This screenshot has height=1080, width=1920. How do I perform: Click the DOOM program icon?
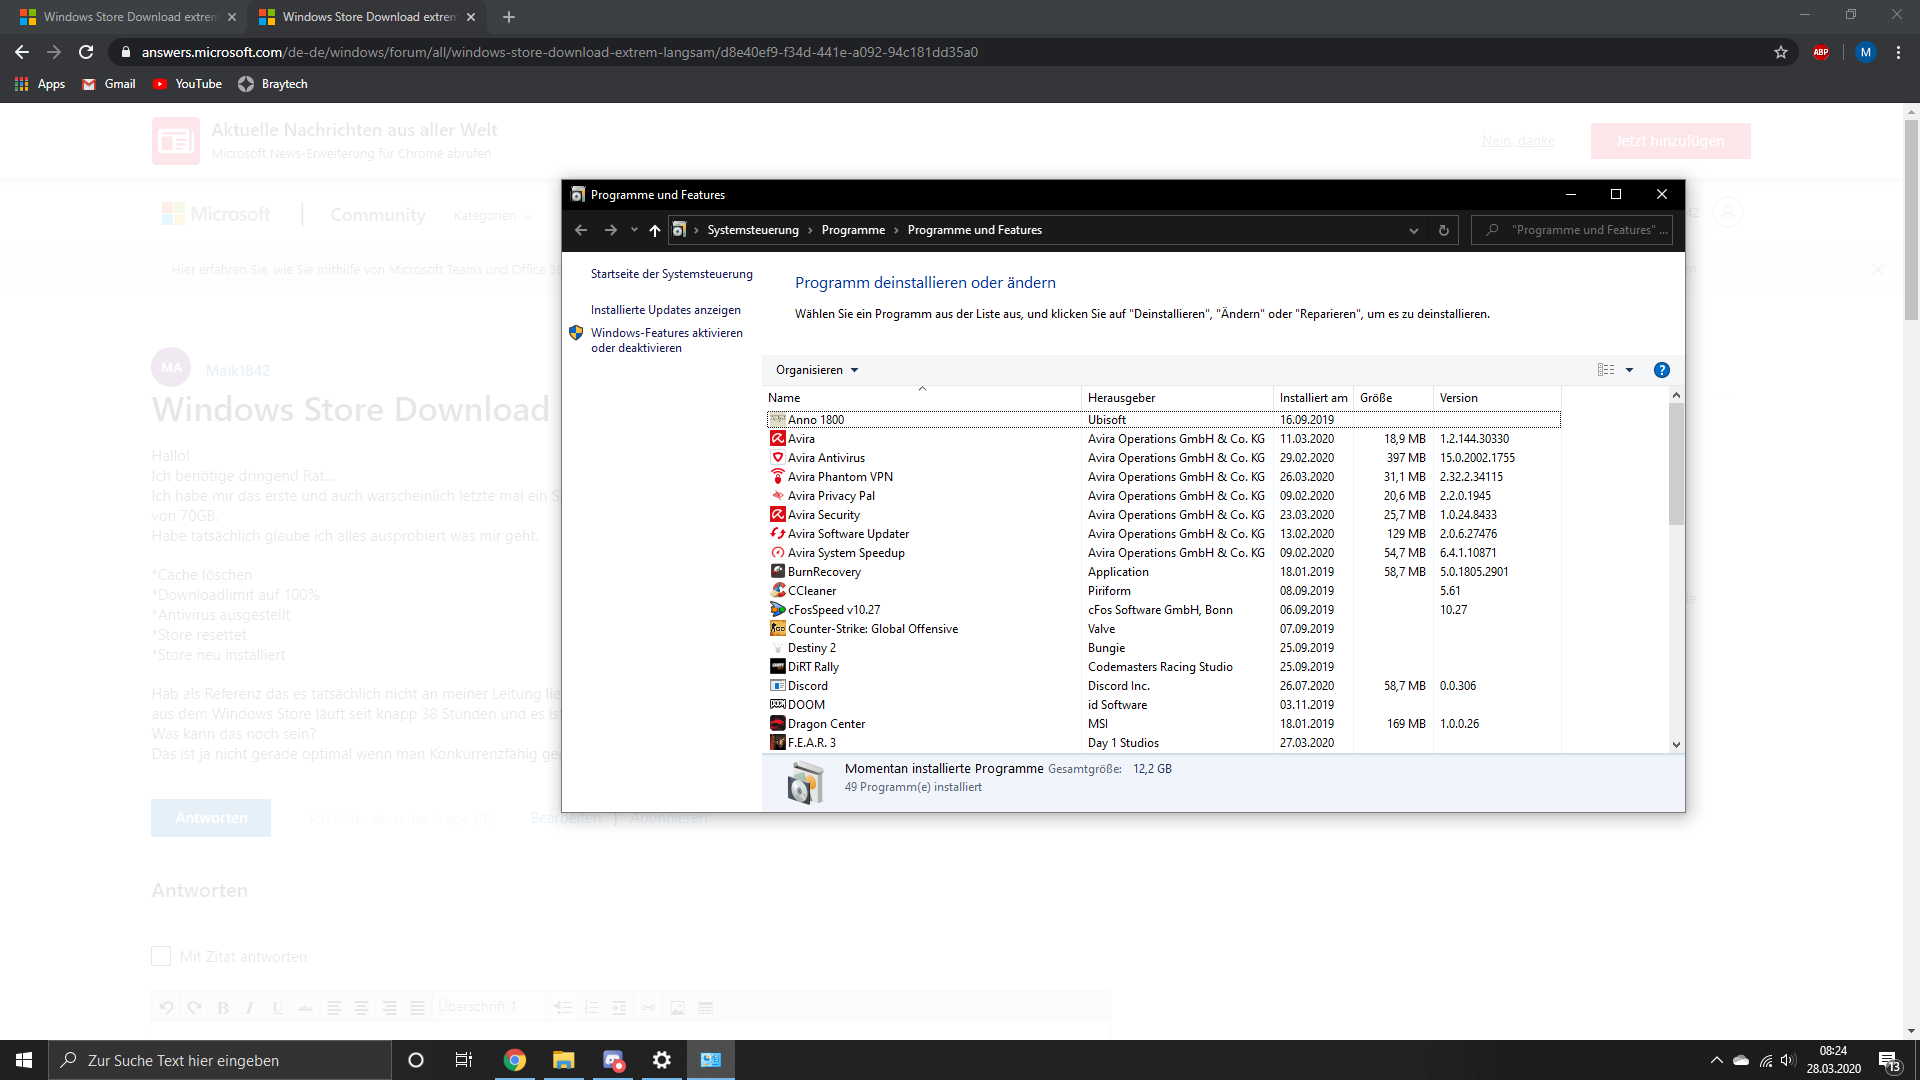tap(777, 705)
